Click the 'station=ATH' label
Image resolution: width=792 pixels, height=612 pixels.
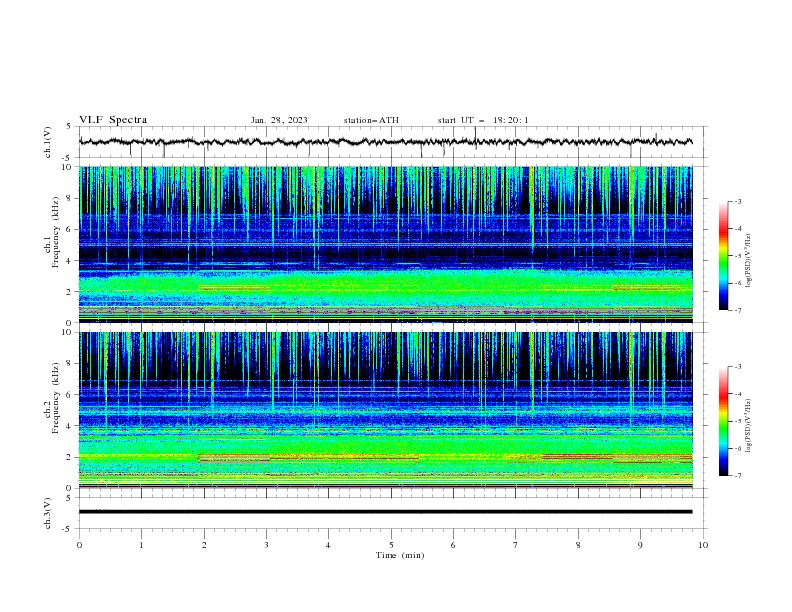[371, 120]
